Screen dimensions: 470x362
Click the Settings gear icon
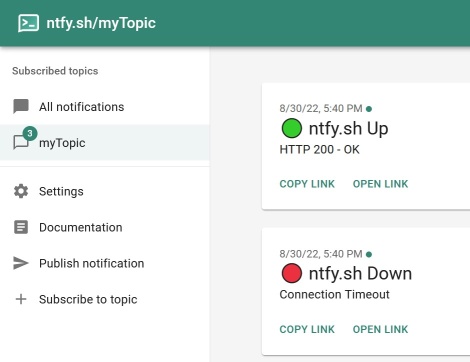[x=21, y=191]
